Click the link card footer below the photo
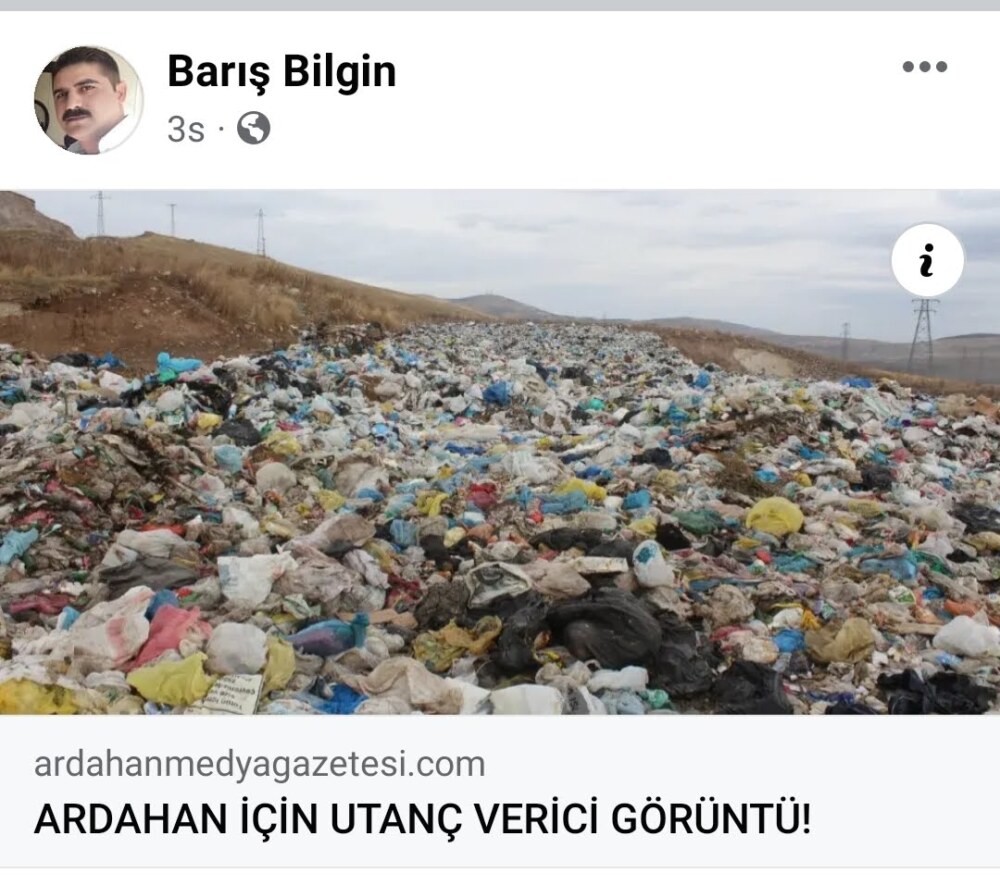 point(500,791)
